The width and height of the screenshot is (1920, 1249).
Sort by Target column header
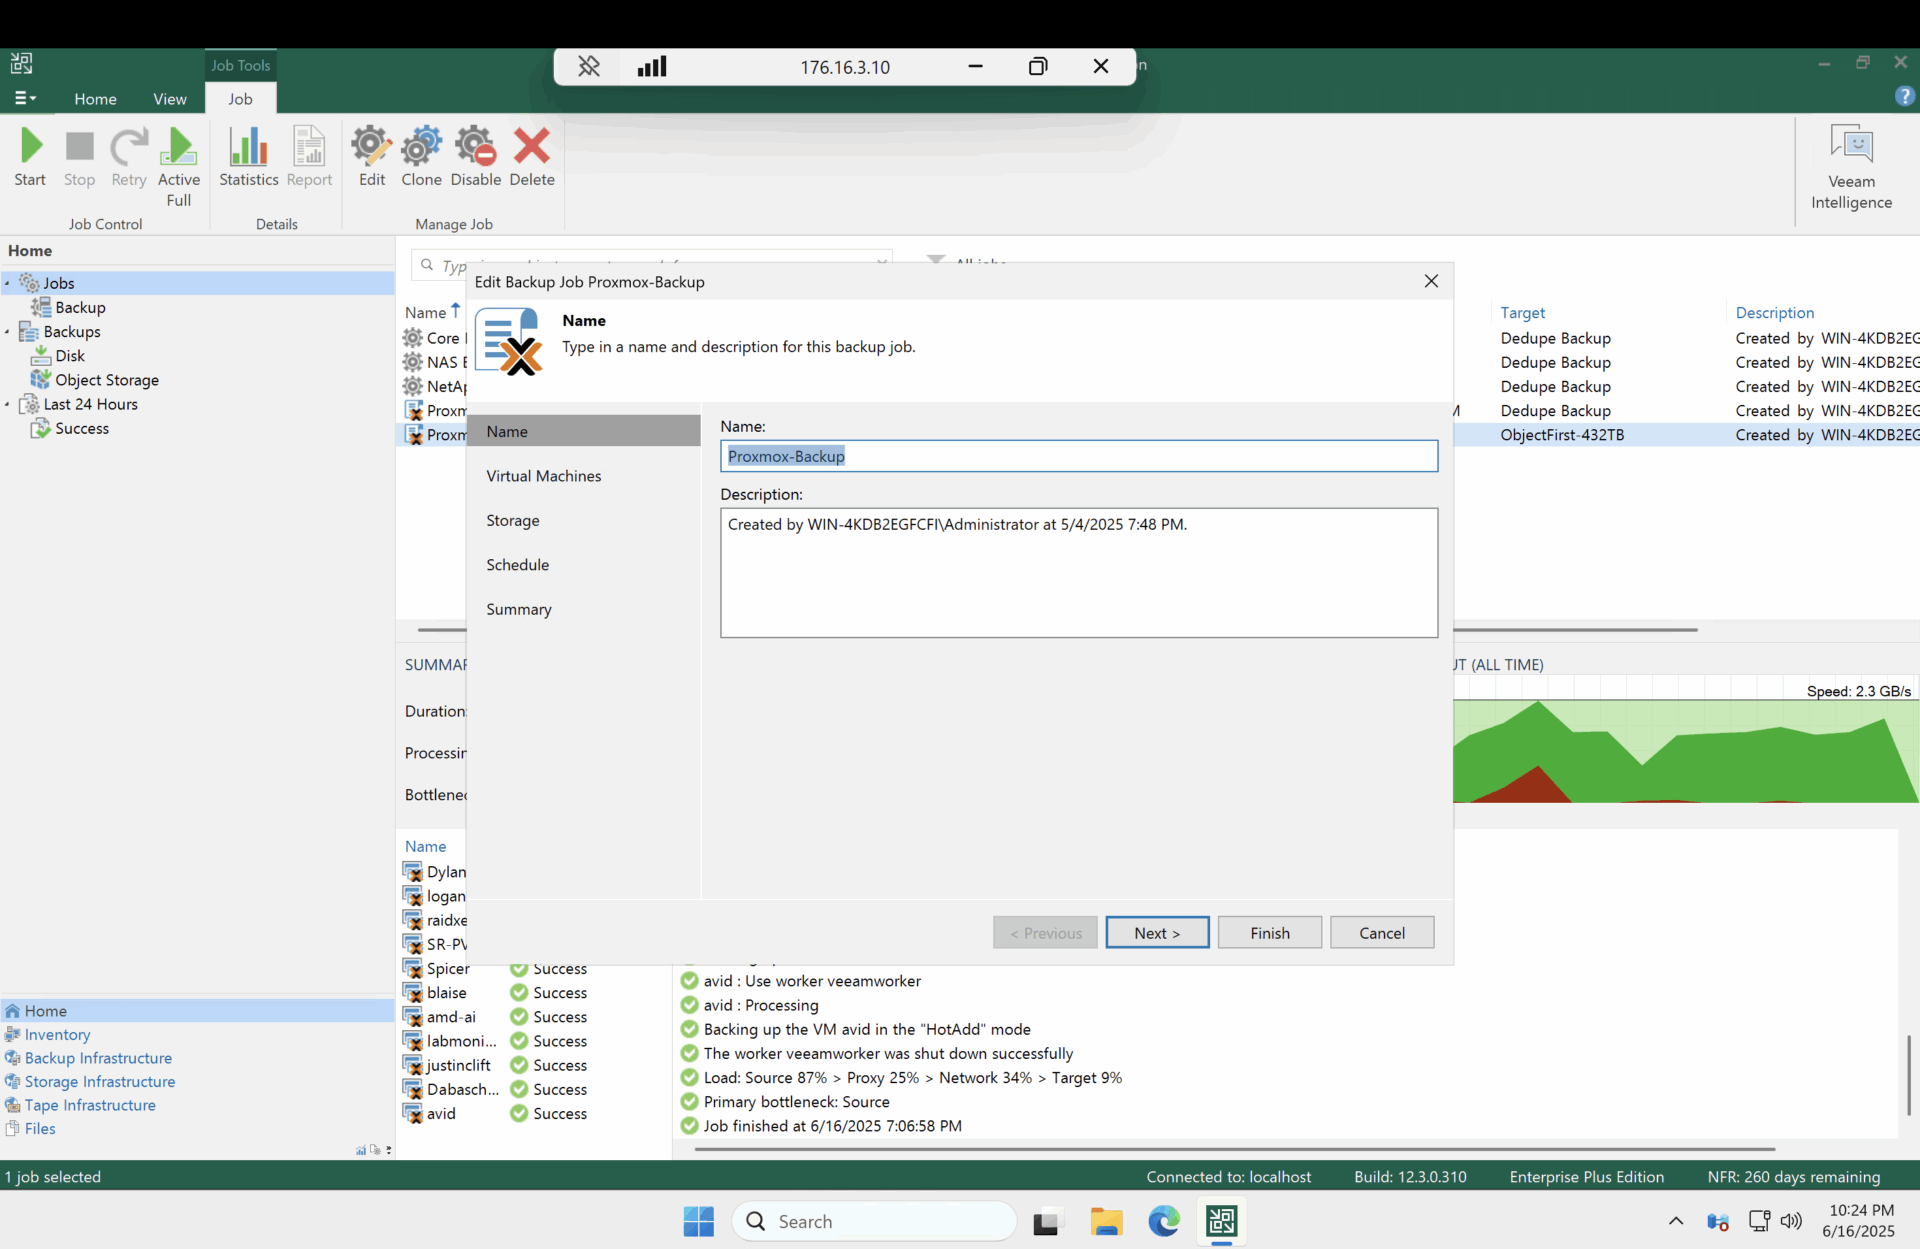[1522, 312]
